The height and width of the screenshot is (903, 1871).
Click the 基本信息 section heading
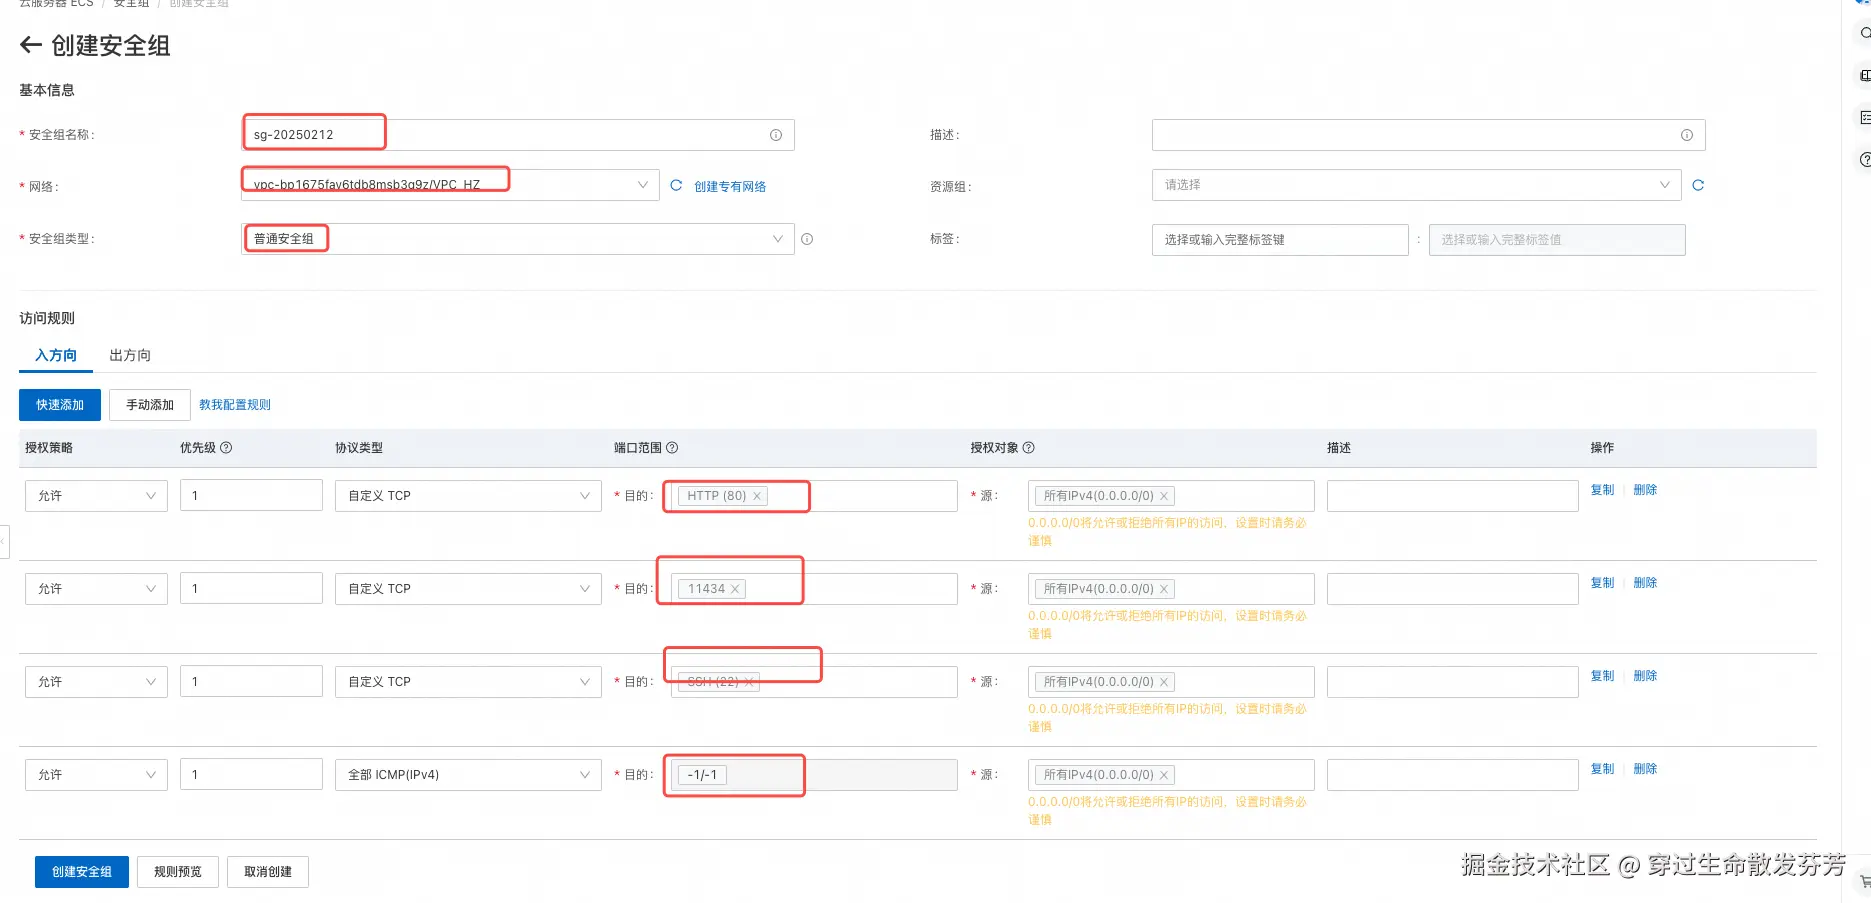47,90
